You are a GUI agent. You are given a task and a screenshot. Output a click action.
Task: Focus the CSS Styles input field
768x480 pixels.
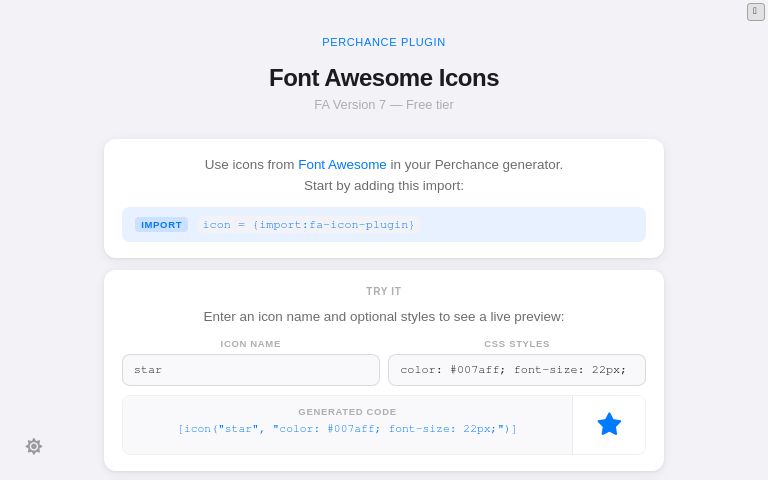coord(517,370)
